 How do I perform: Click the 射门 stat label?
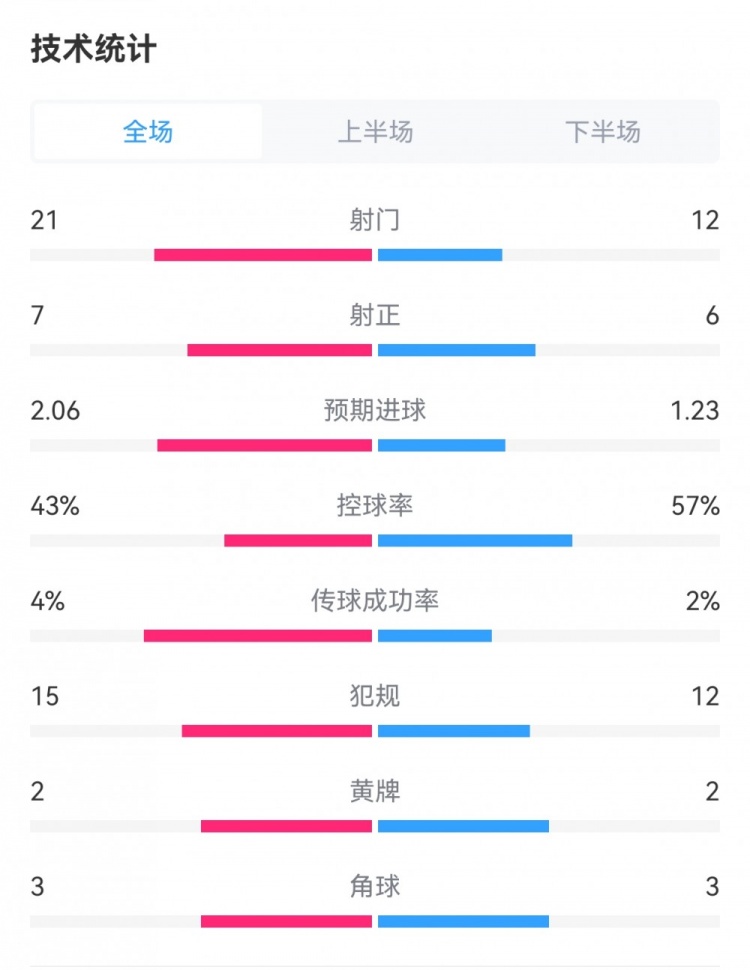click(375, 220)
